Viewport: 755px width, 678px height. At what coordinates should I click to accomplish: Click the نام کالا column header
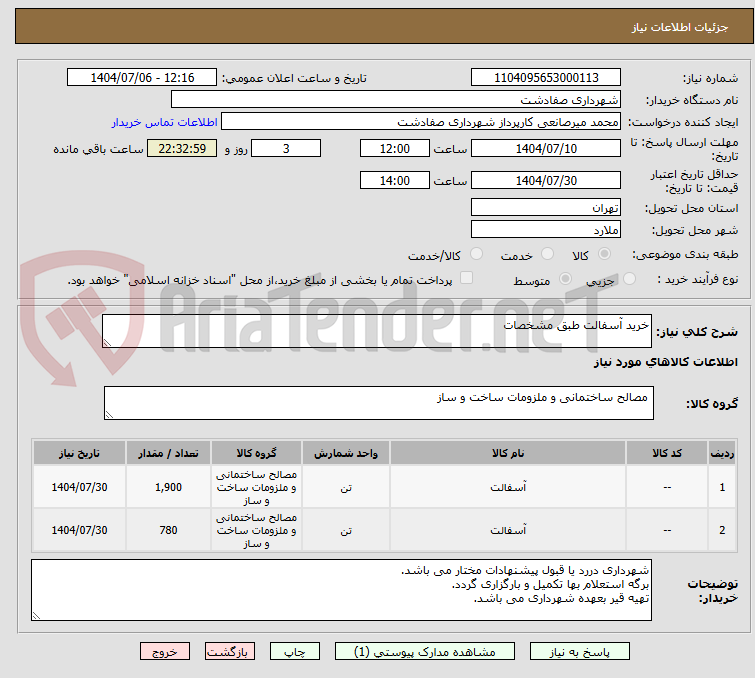(x=508, y=453)
